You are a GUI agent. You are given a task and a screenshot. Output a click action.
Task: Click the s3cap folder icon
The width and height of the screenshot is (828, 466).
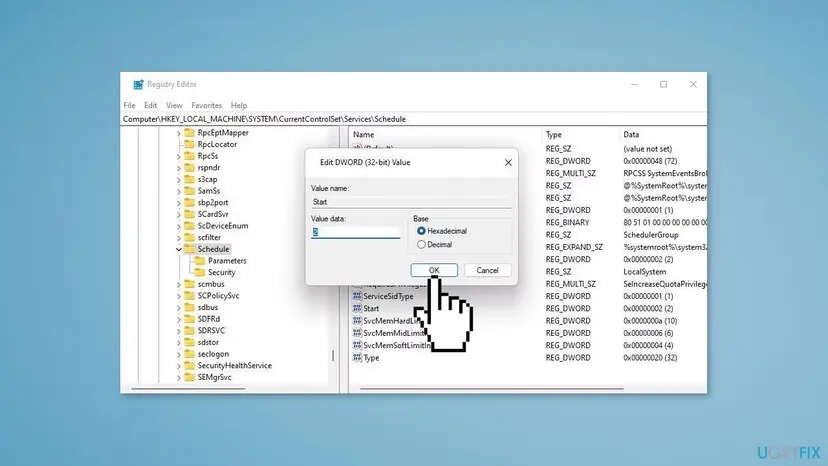(189, 179)
